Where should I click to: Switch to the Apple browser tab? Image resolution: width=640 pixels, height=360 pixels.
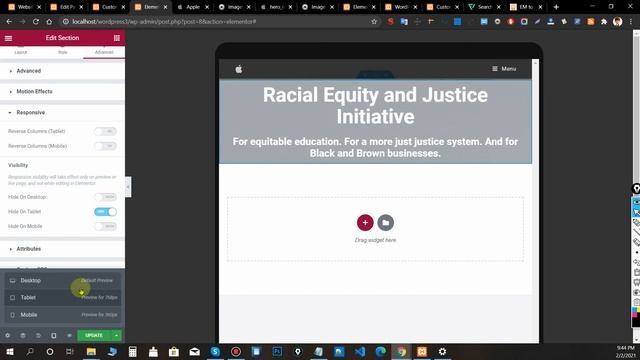193,7
